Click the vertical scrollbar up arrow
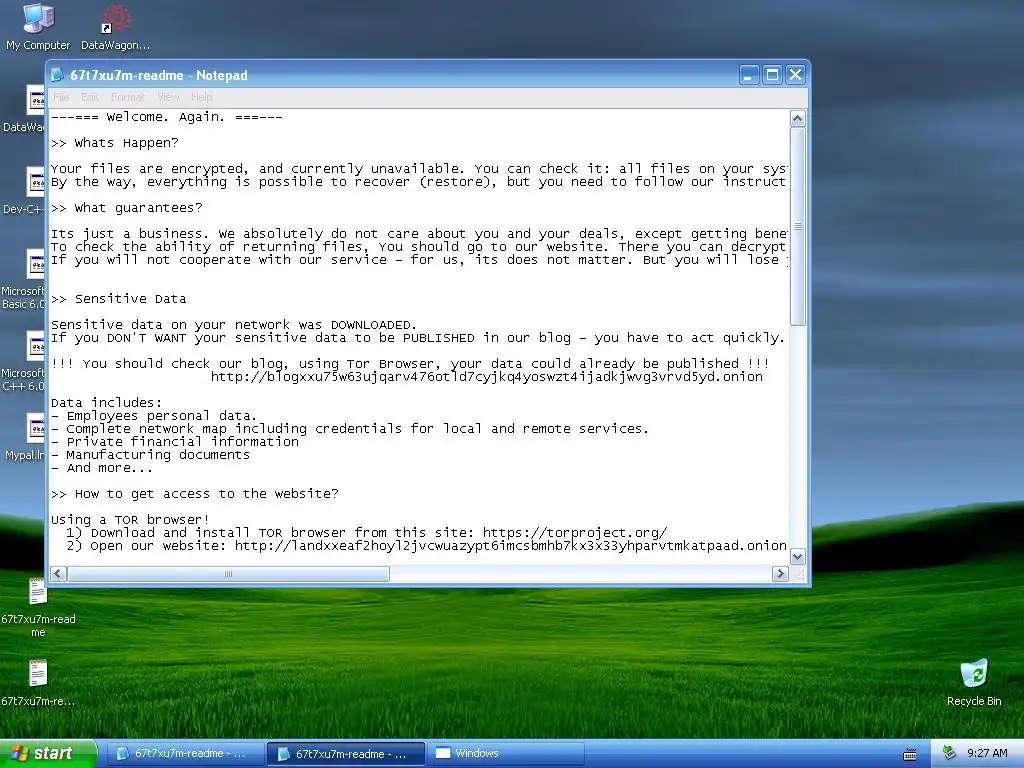 [797, 118]
